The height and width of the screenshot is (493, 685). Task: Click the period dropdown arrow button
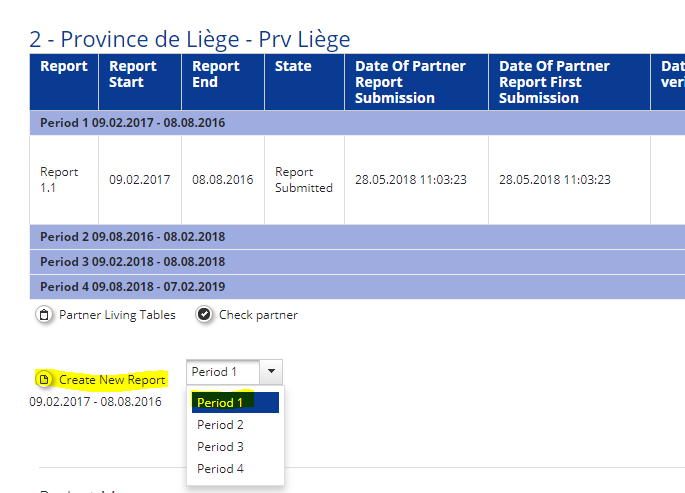[x=271, y=372]
